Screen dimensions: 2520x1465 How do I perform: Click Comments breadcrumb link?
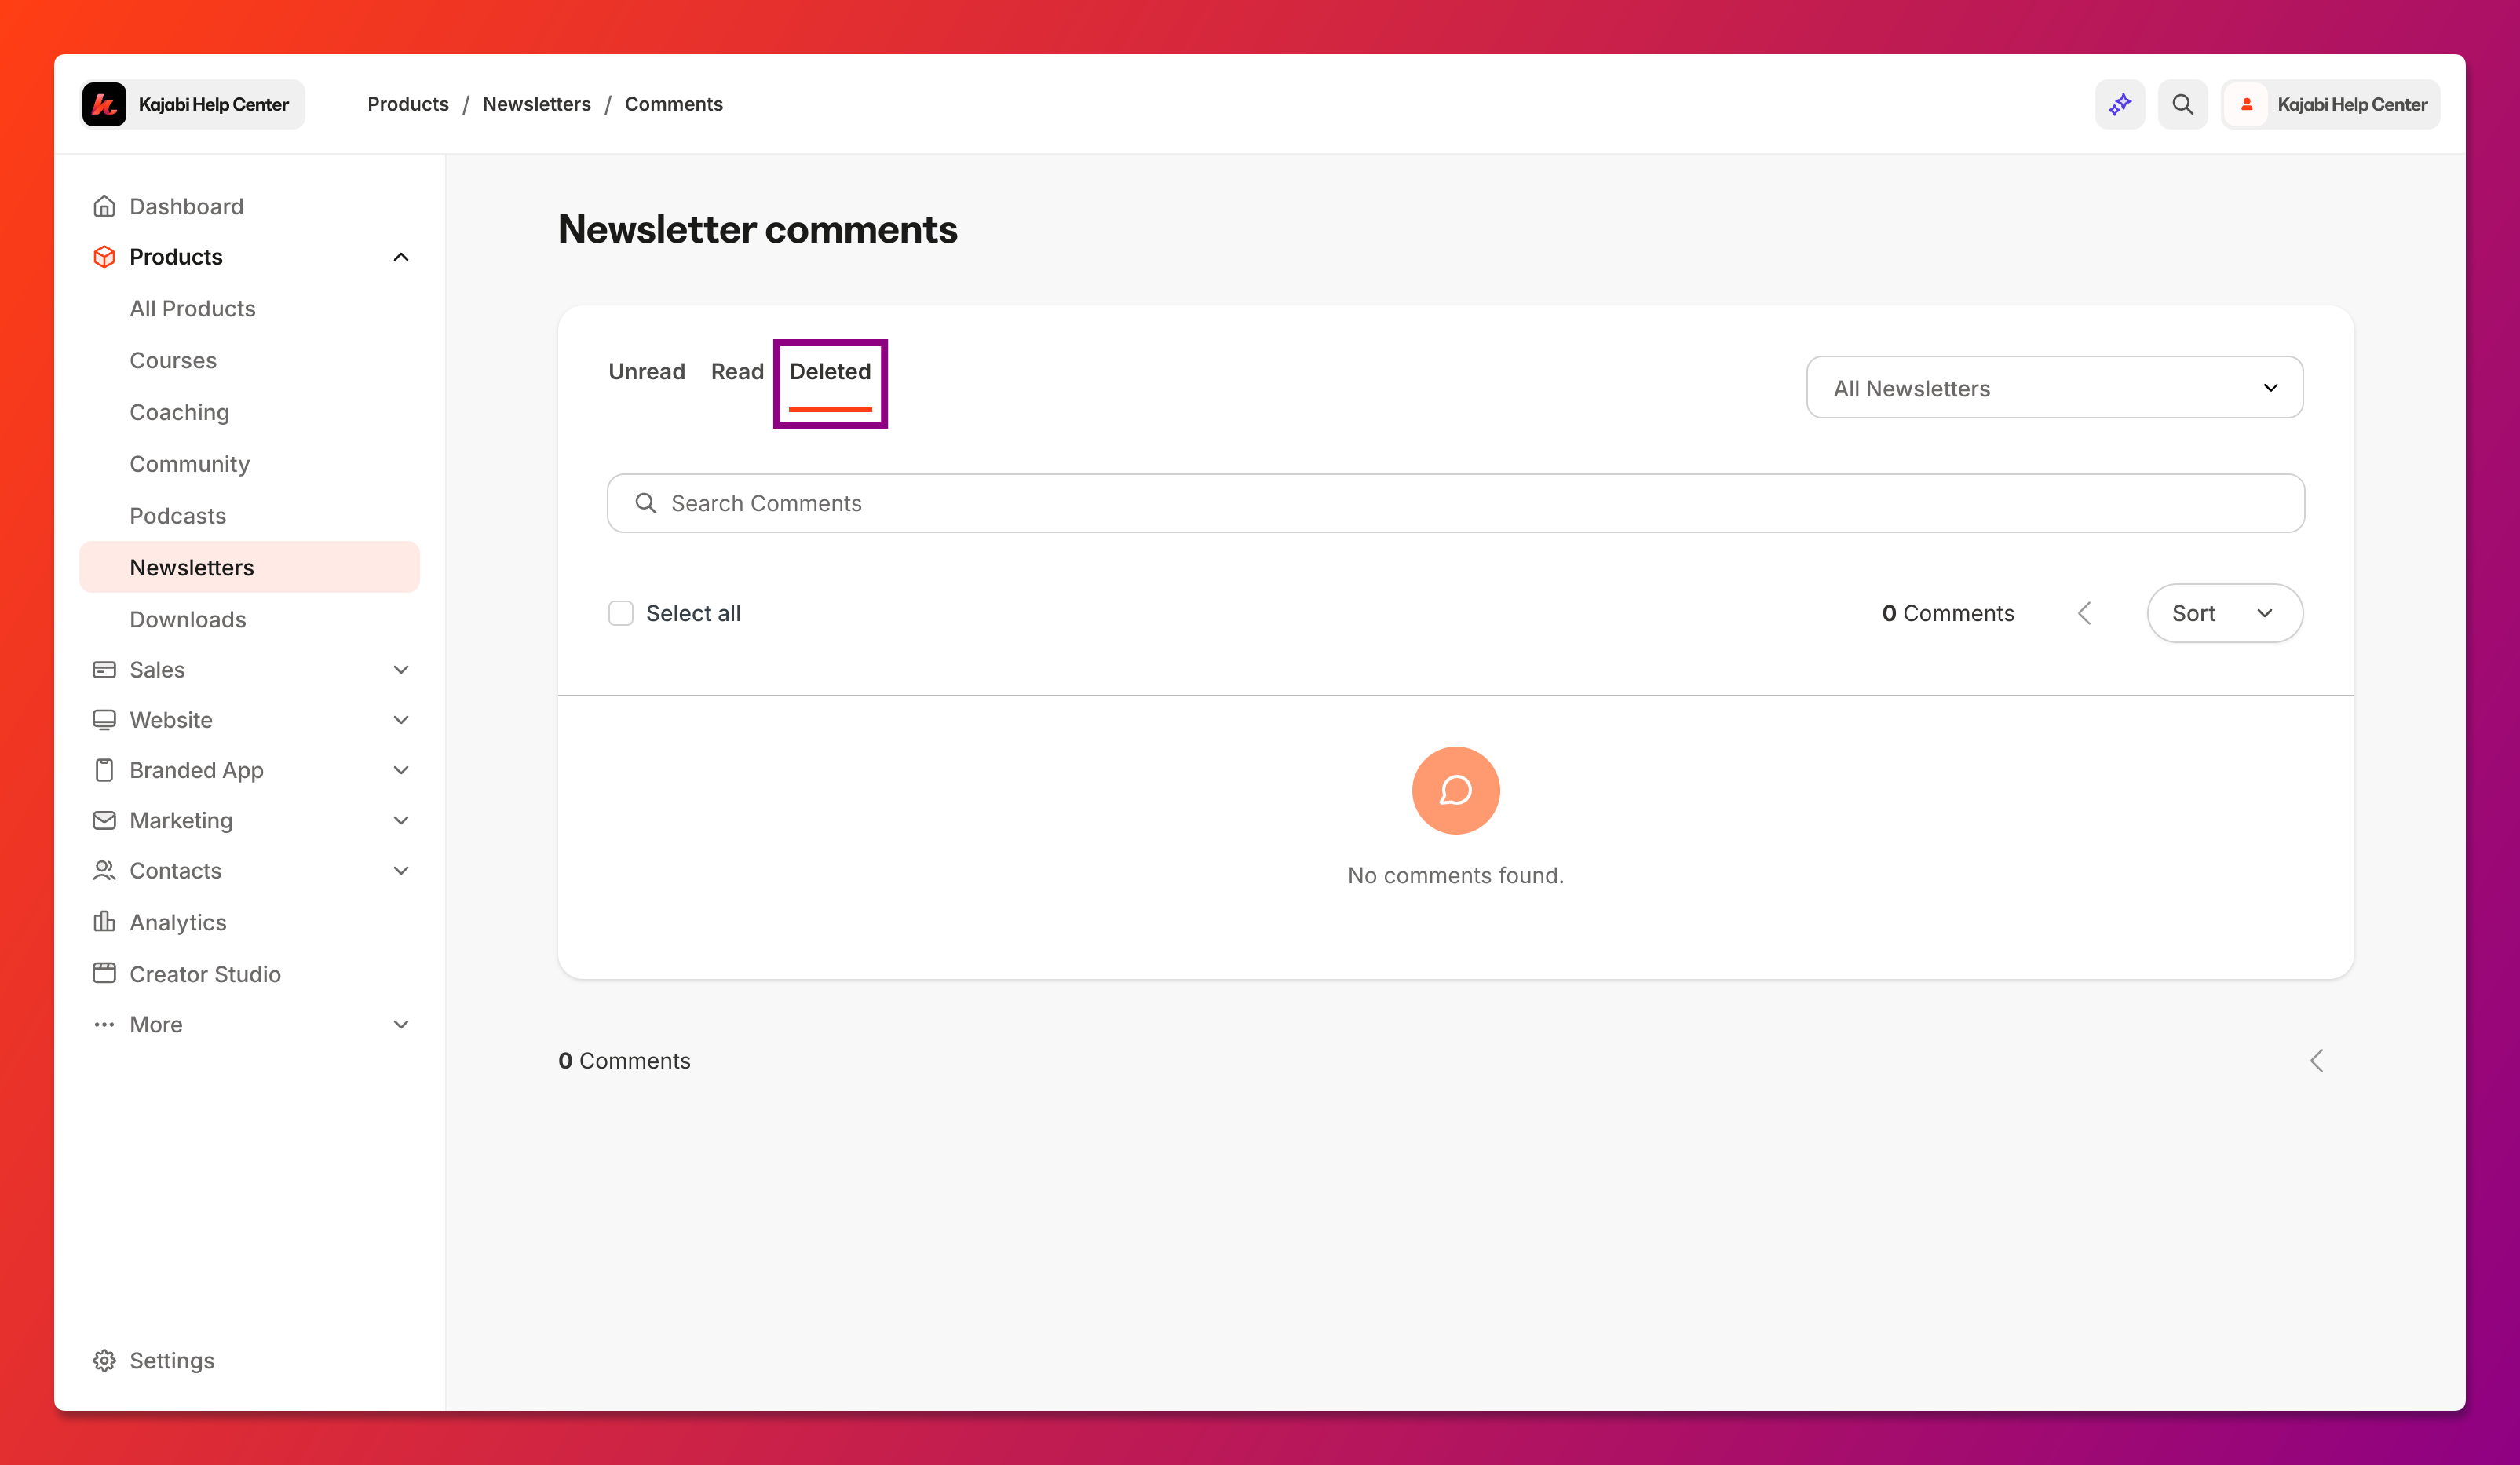[x=674, y=104]
